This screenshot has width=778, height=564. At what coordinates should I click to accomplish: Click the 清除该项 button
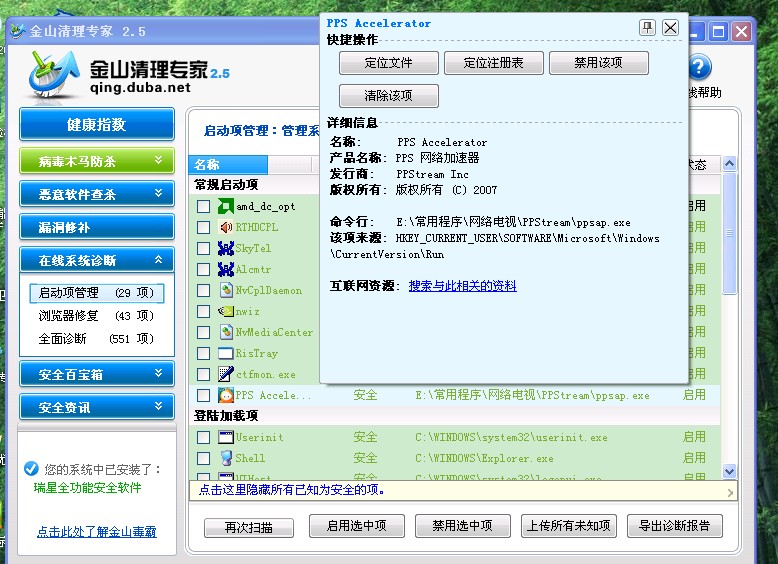click(389, 96)
